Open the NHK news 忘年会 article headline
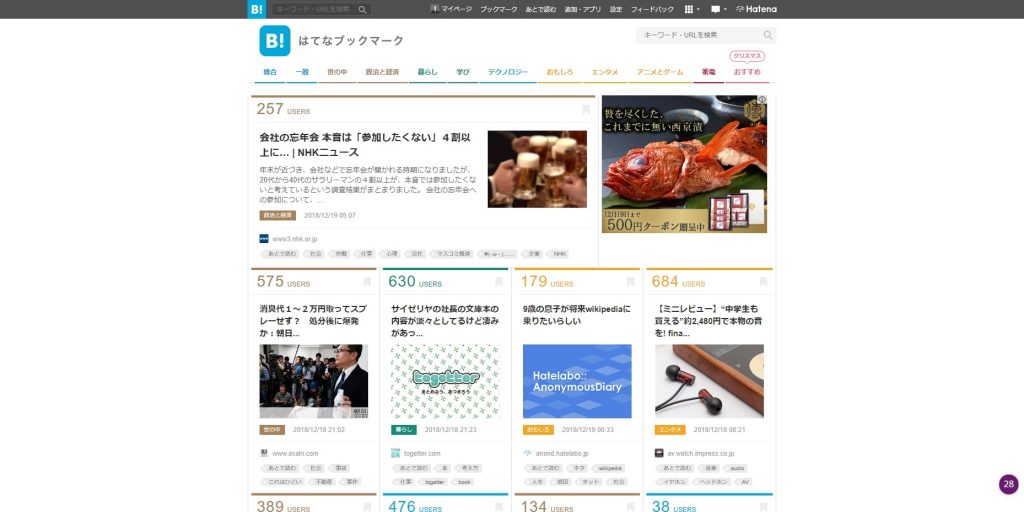The height and width of the screenshot is (512, 1024). [x=365, y=144]
